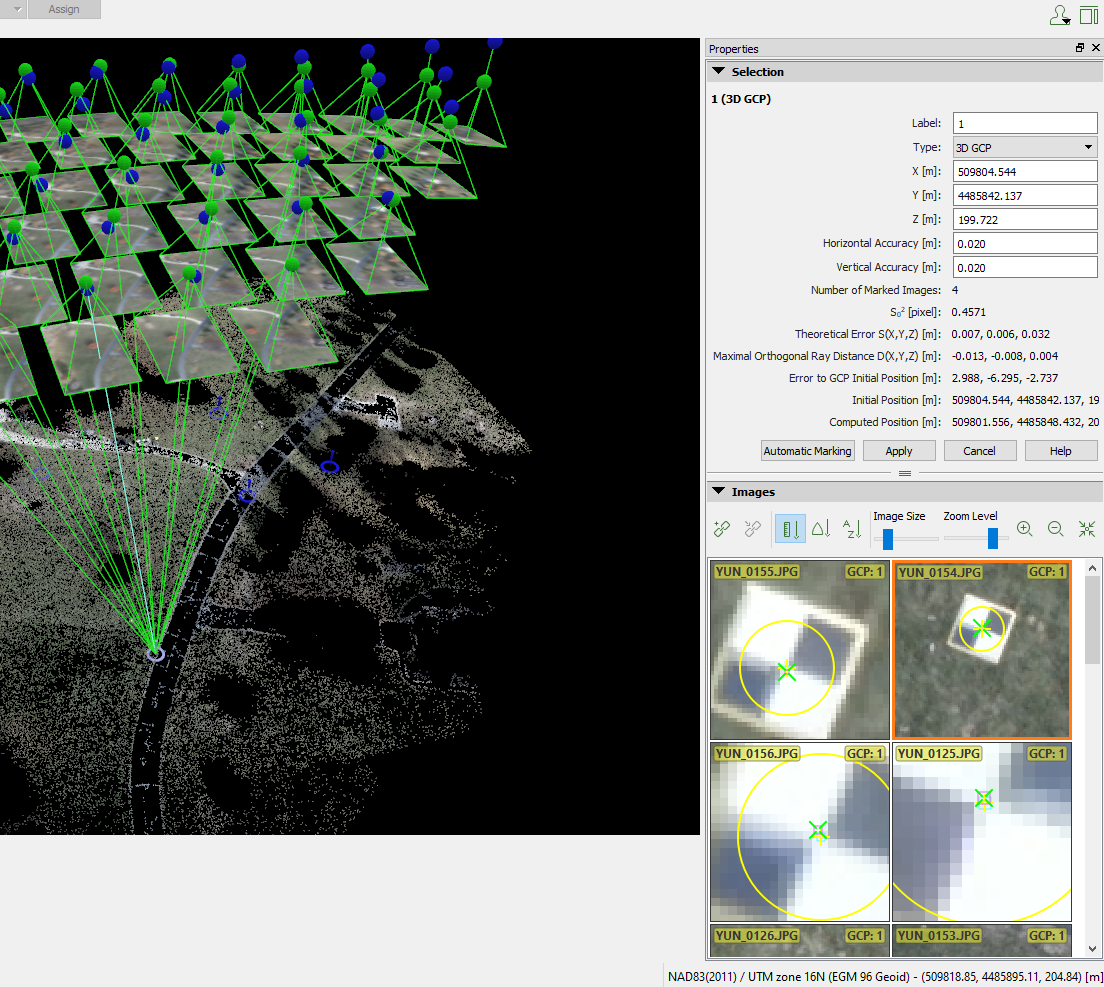Select the YUN_0125.JPG thumbnail
Screen dimensions: 1104x987
coord(982,832)
